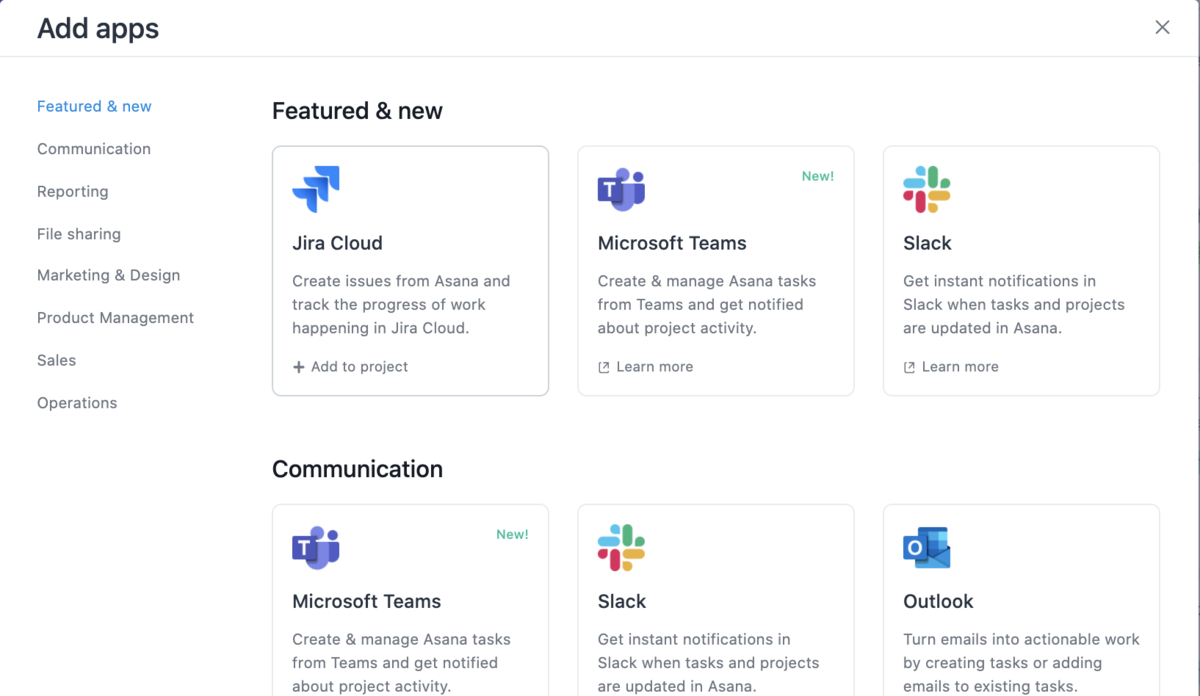The height and width of the screenshot is (696, 1200).
Task: Add Jira Cloud to project
Action: (350, 367)
